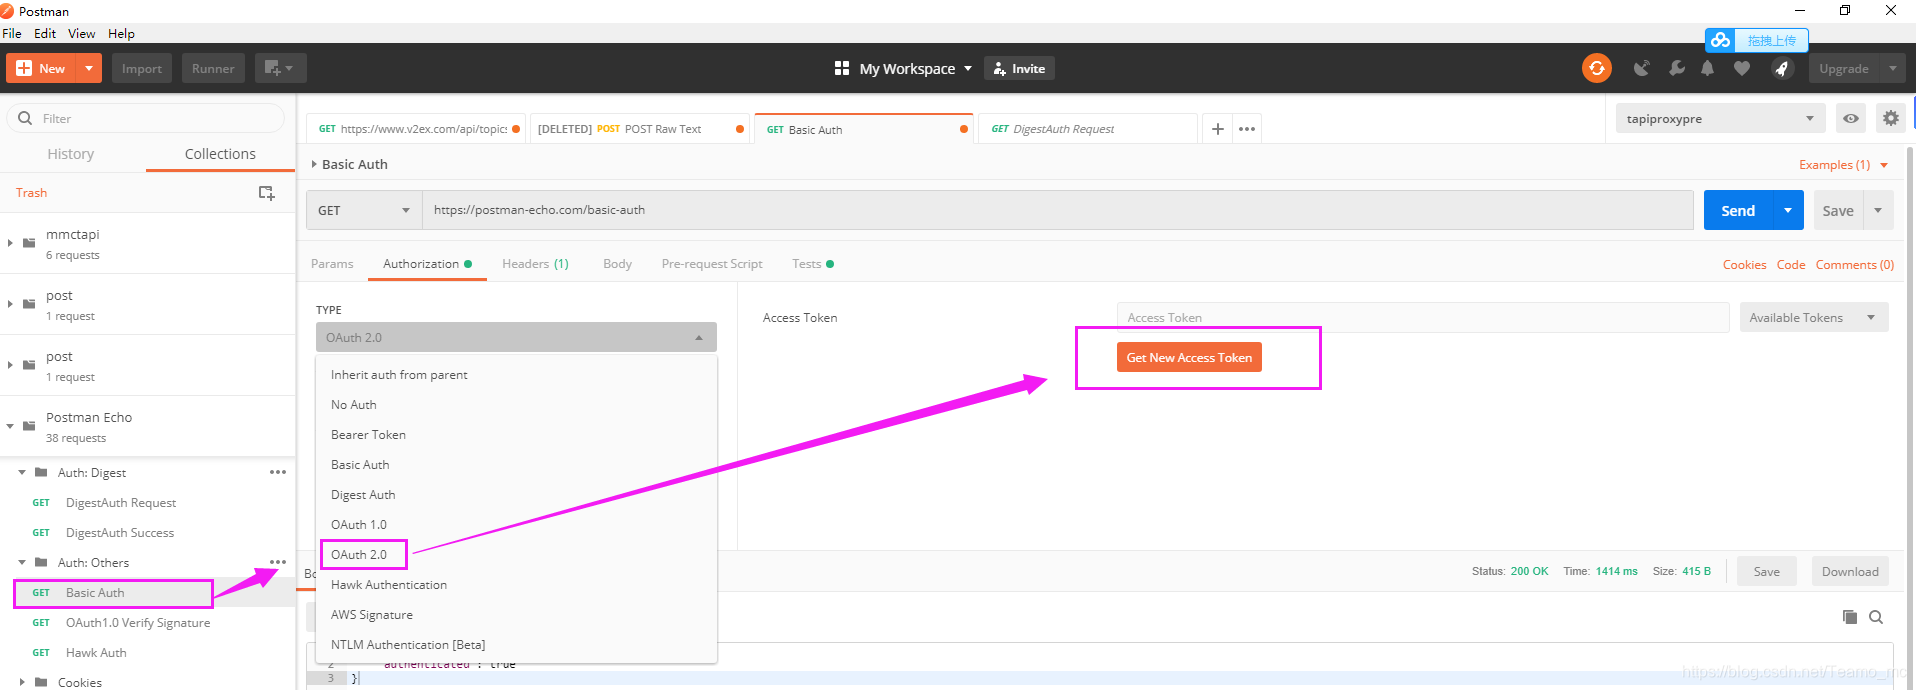Click Get New Access Token button

tap(1189, 357)
